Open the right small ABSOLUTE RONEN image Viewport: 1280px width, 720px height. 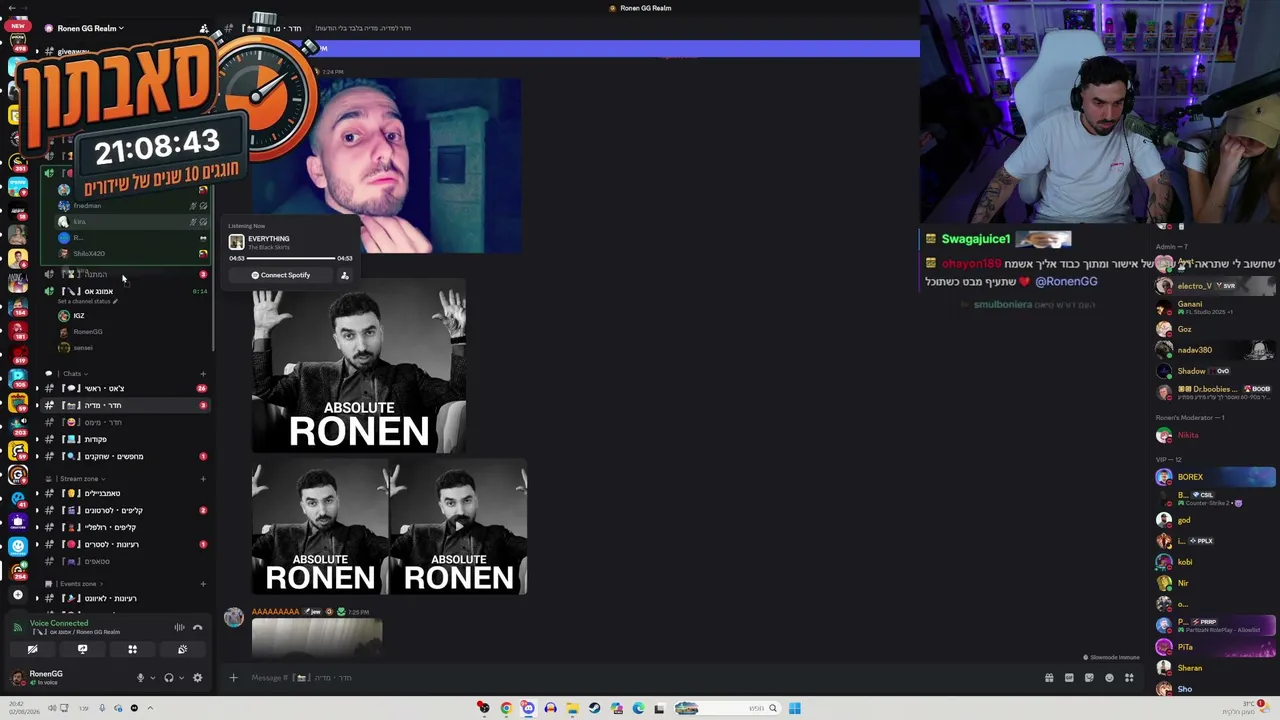coord(458,527)
